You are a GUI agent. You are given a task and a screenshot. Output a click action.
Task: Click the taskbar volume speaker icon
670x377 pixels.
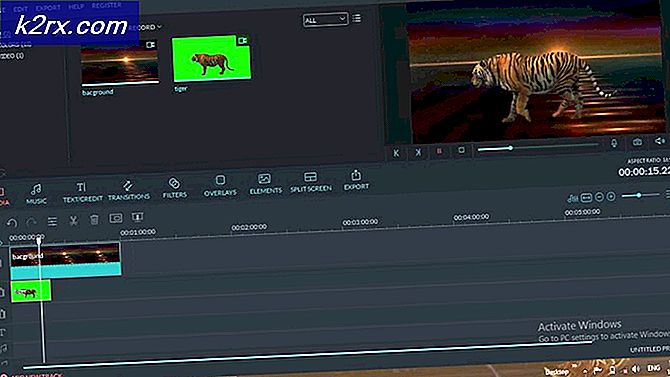coord(635,369)
